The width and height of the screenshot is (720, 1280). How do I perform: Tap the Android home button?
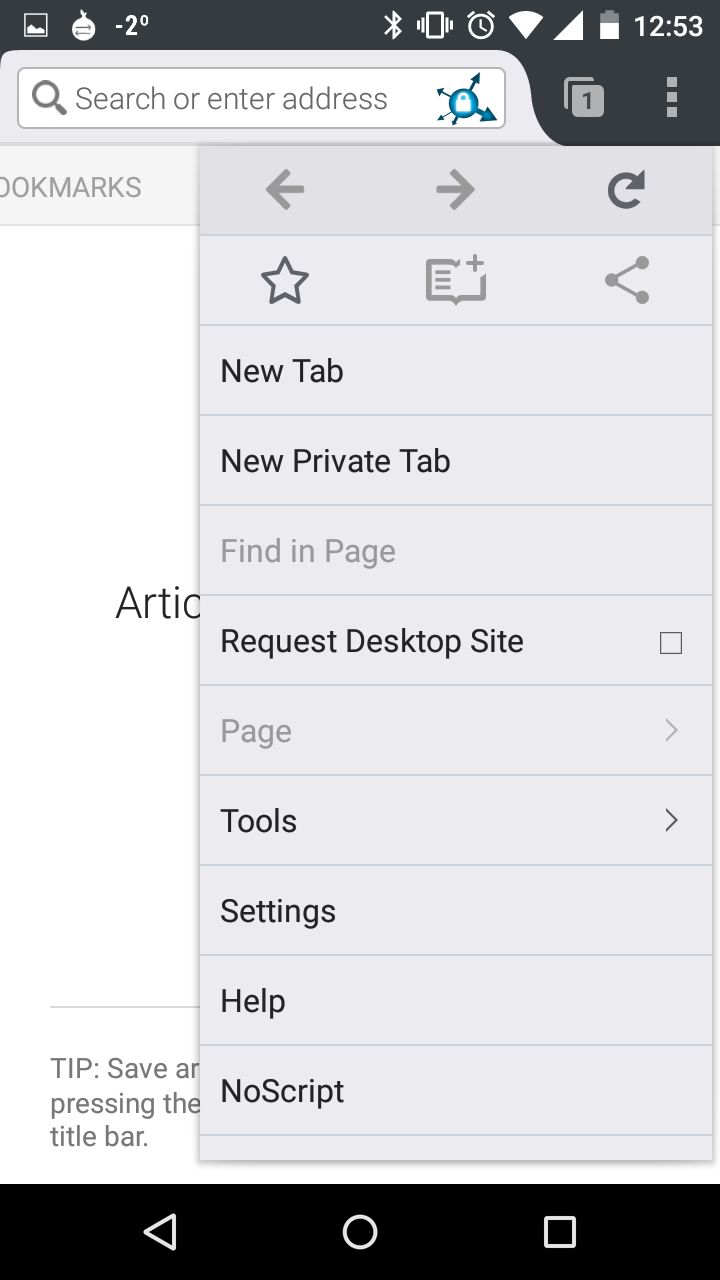tap(360, 1232)
